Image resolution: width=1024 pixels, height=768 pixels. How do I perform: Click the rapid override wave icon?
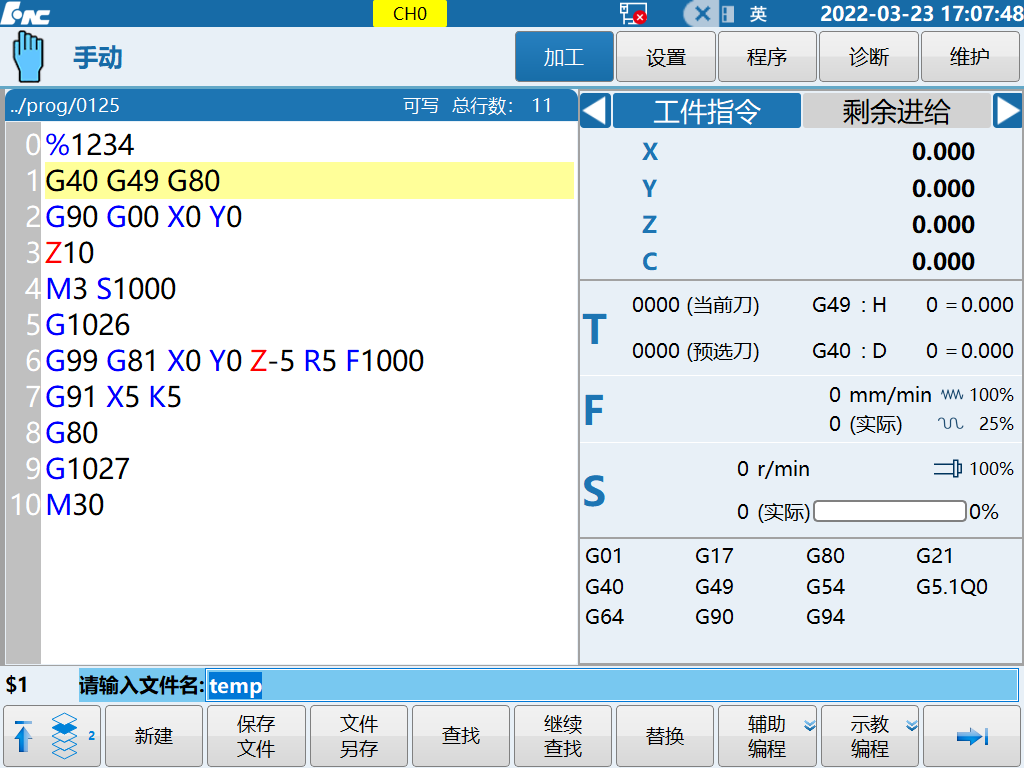pyautogui.click(x=950, y=424)
